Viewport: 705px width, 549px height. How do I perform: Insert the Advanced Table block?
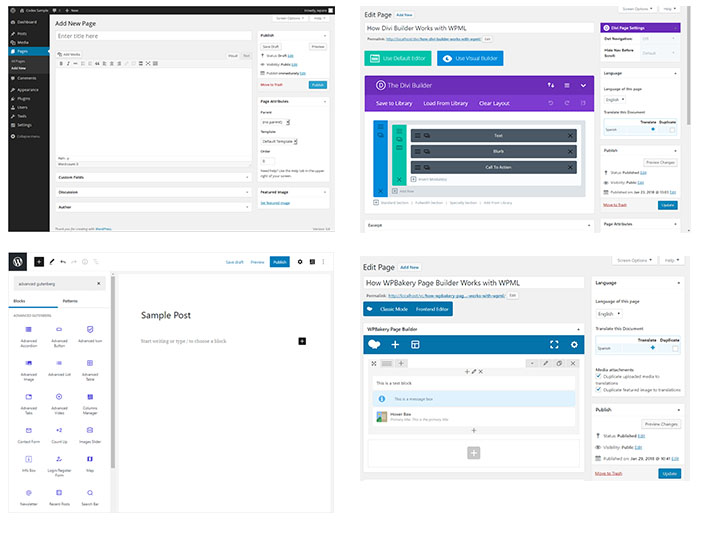pos(90,370)
